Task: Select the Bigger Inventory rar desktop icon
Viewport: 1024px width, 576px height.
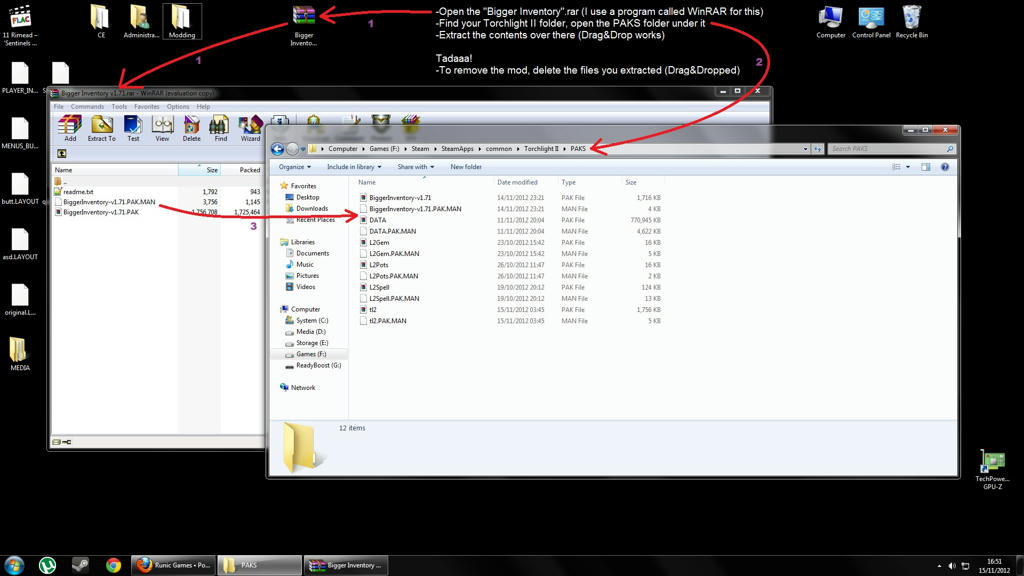Action: click(304, 25)
